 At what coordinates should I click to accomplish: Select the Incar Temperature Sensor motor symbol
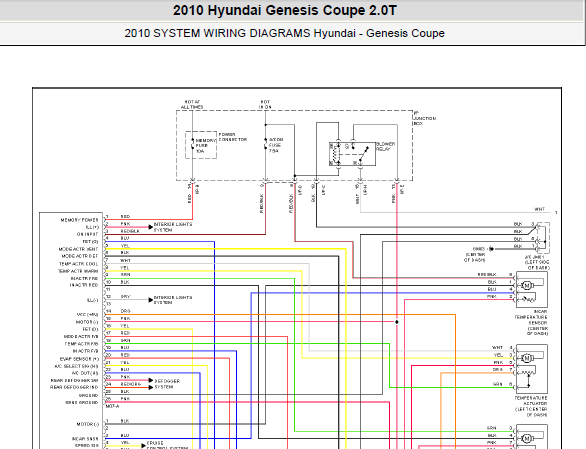coord(527,286)
